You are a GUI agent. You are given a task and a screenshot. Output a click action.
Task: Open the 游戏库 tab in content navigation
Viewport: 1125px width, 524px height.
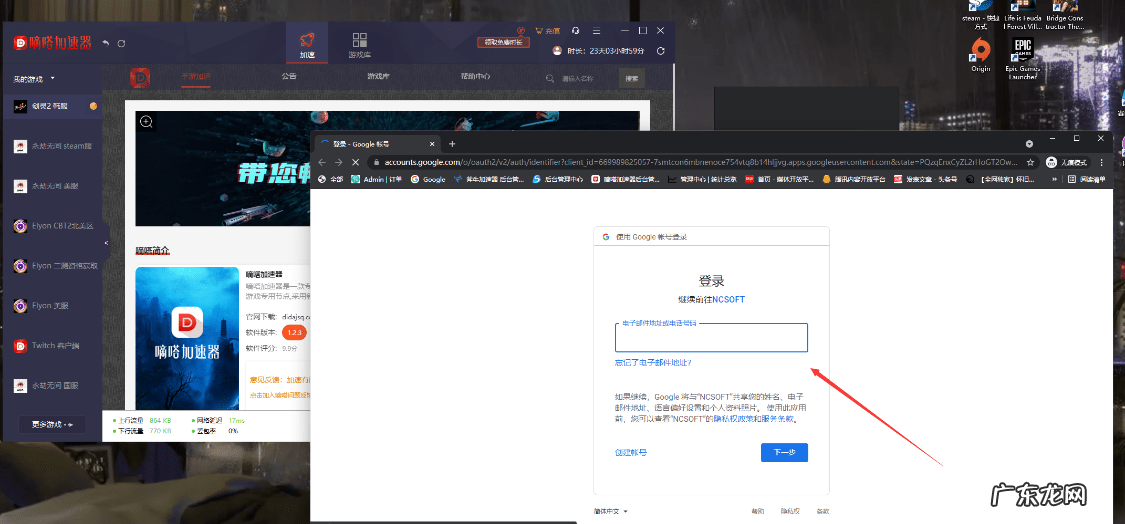(x=378, y=76)
